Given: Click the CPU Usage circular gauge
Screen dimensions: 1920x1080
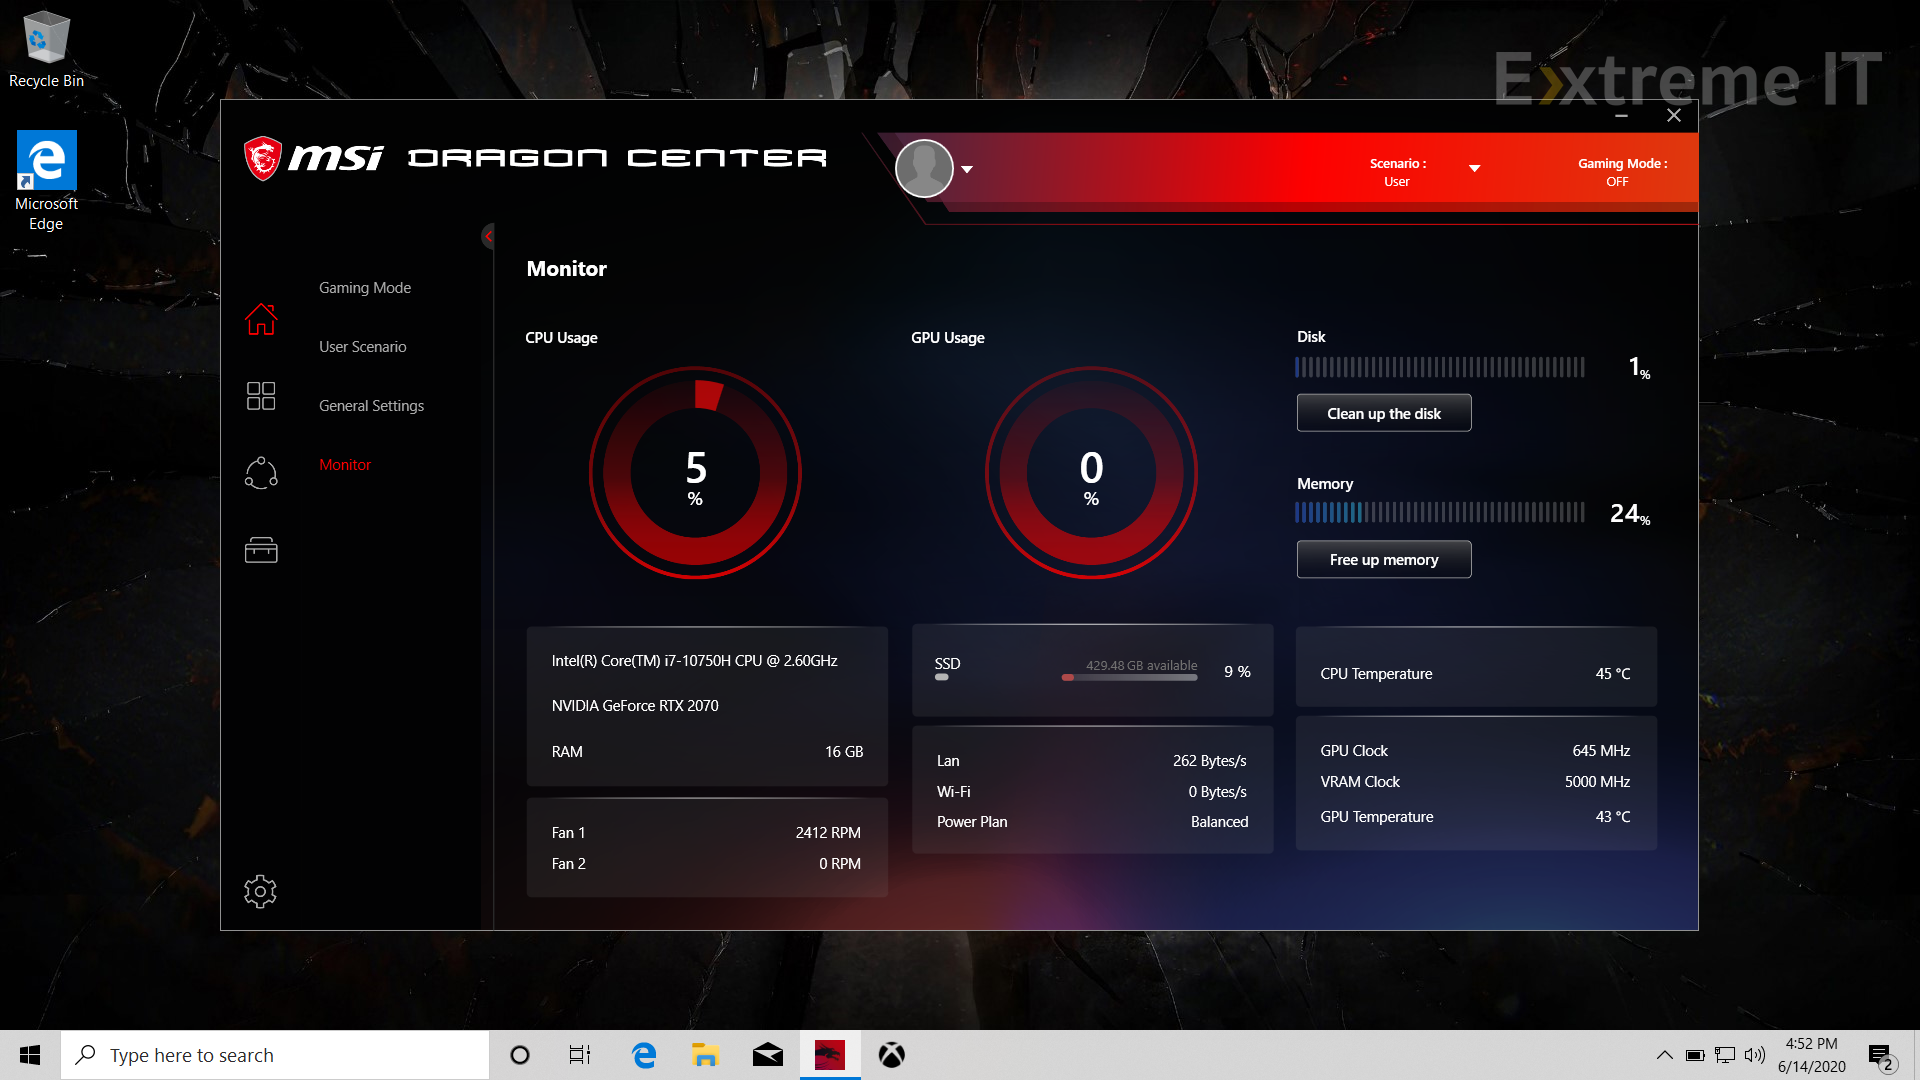Looking at the screenshot, I should coord(695,473).
